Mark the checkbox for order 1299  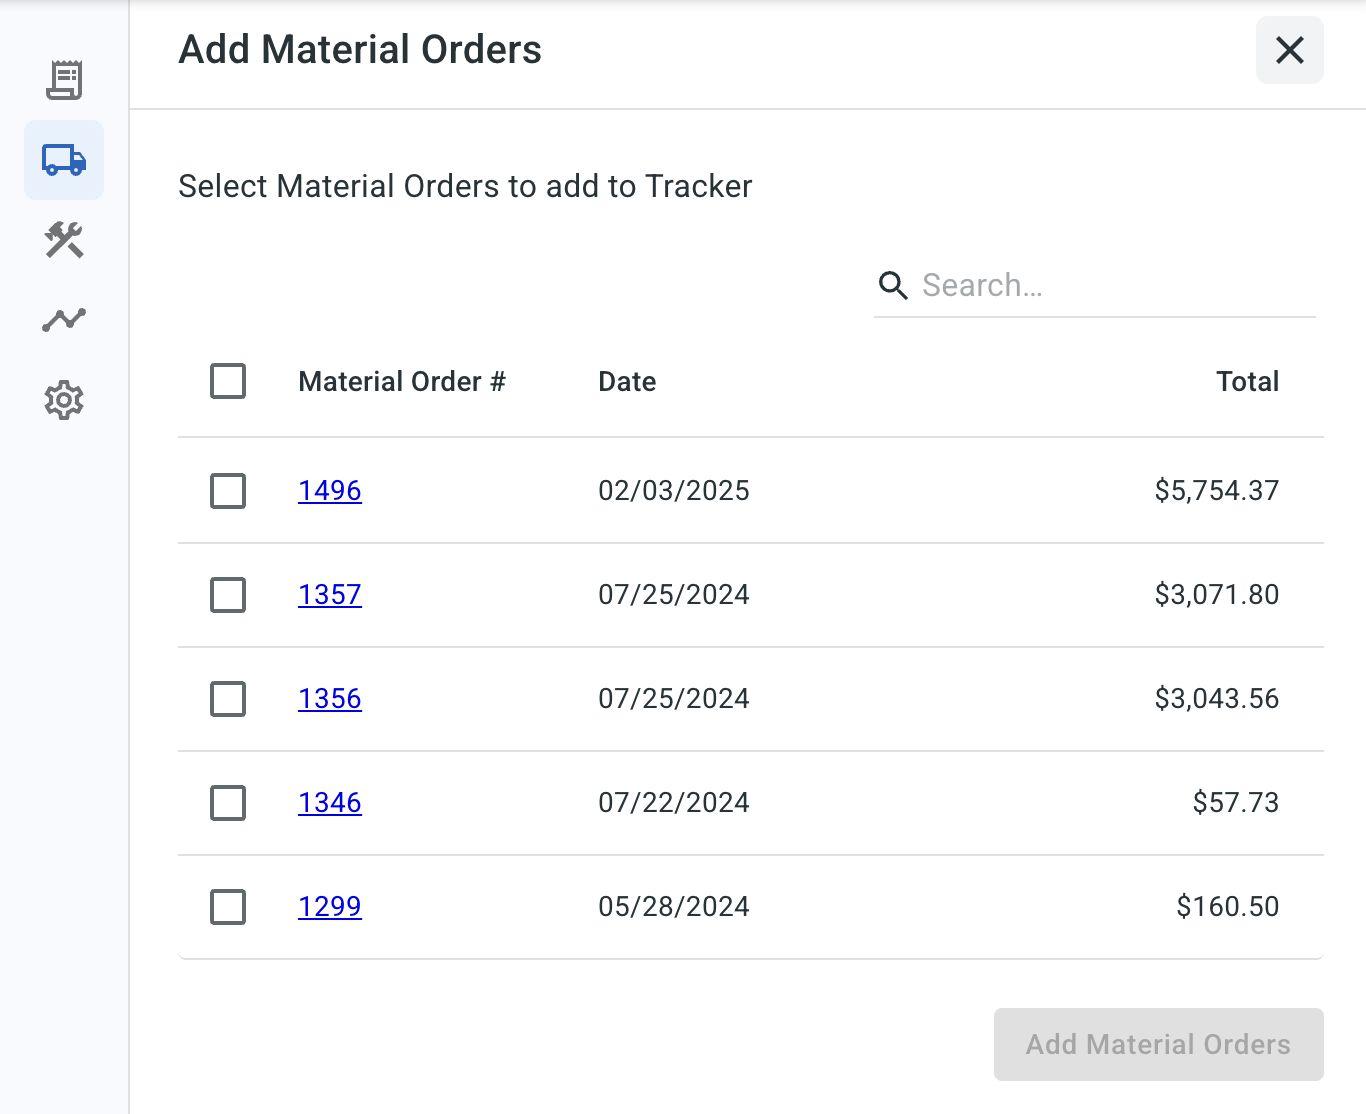pyautogui.click(x=228, y=907)
